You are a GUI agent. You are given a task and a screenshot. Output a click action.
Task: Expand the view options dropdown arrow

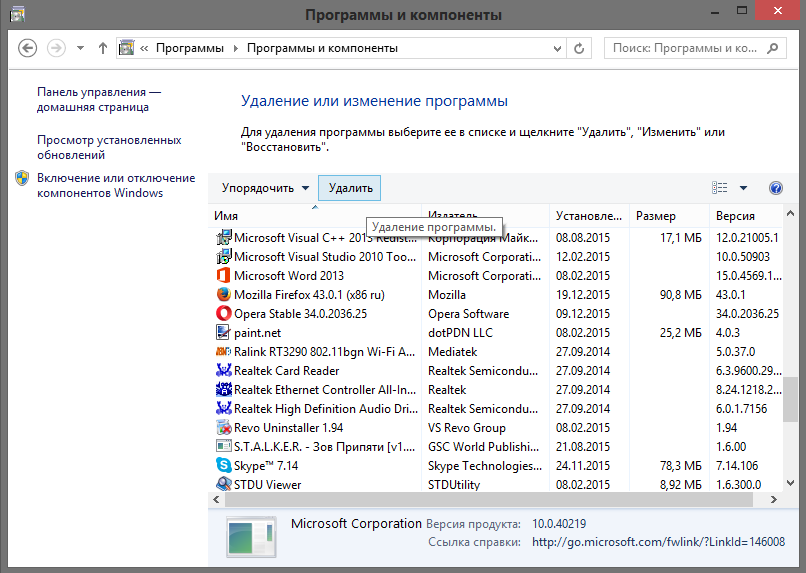[743, 188]
